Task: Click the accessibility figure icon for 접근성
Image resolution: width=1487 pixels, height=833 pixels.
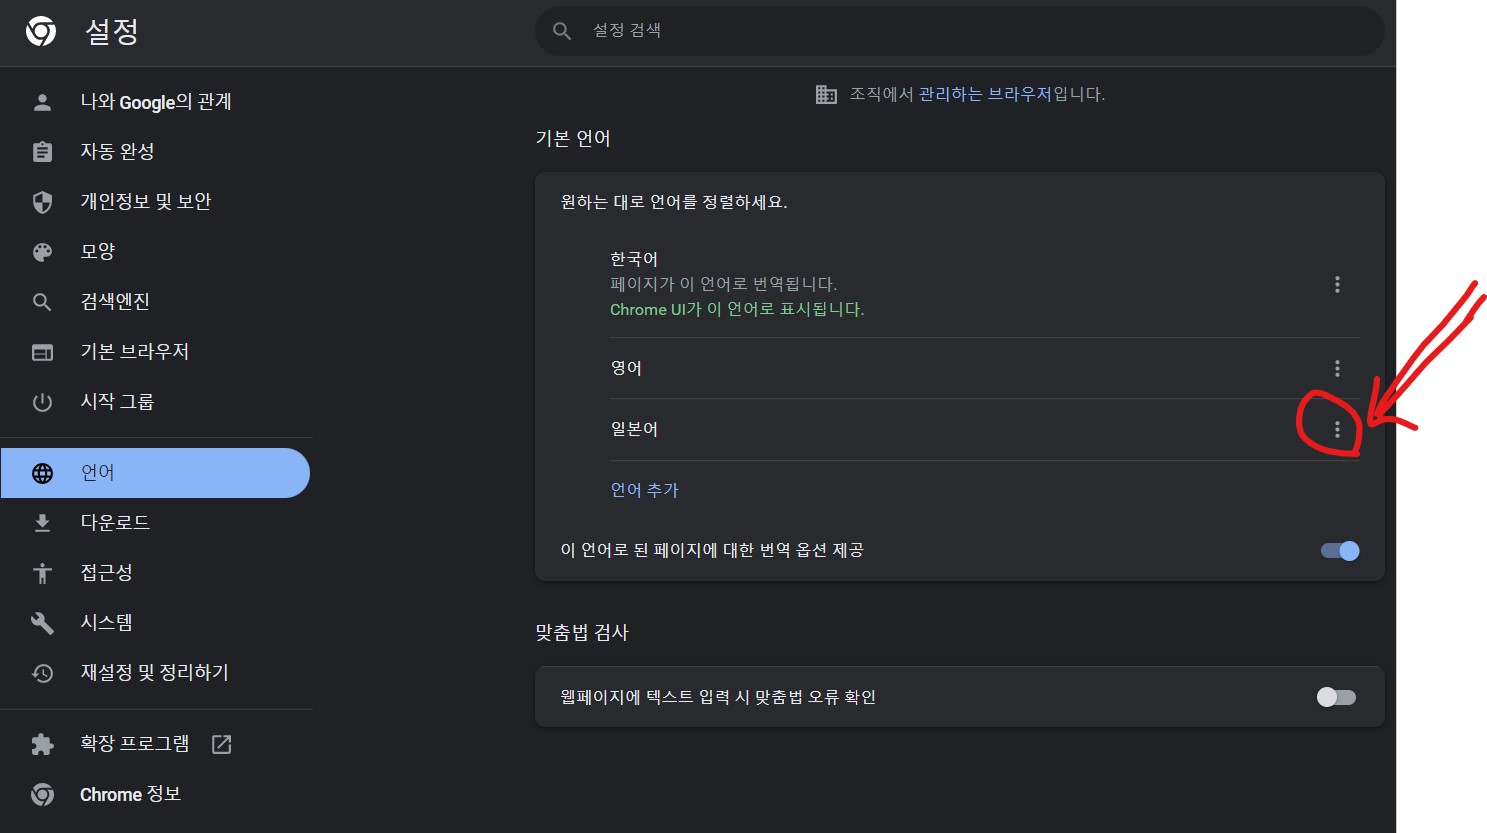Action: (42, 573)
